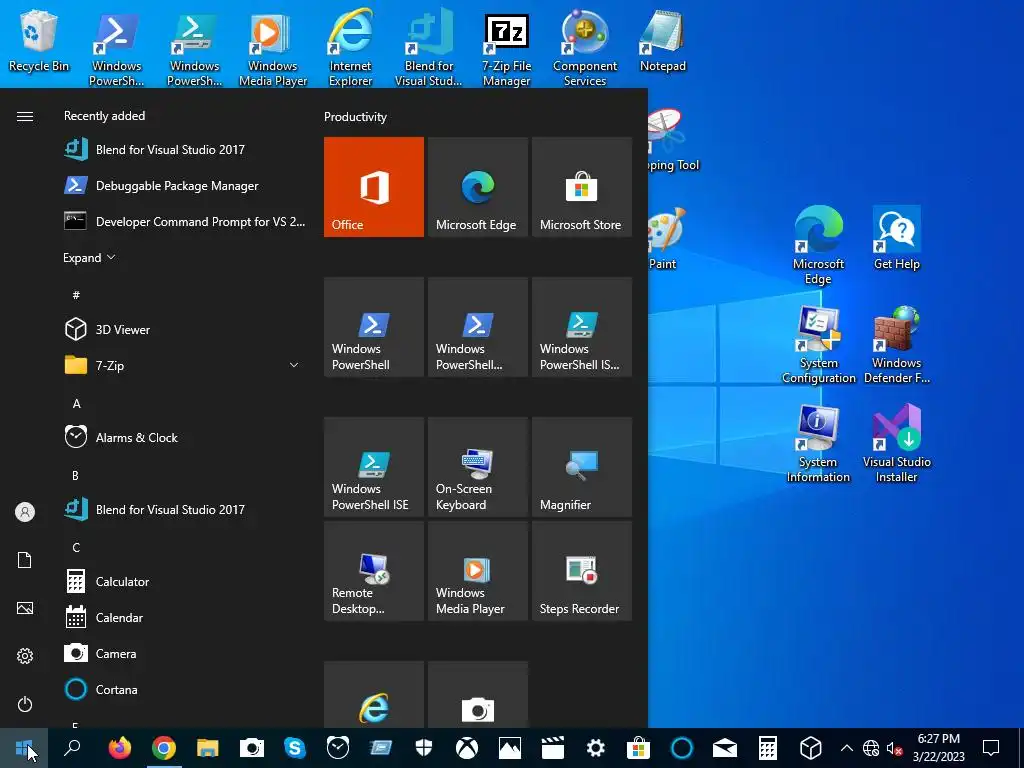Launch Microsoft Edge tile in Start menu
The height and width of the screenshot is (768, 1024).
click(x=477, y=187)
